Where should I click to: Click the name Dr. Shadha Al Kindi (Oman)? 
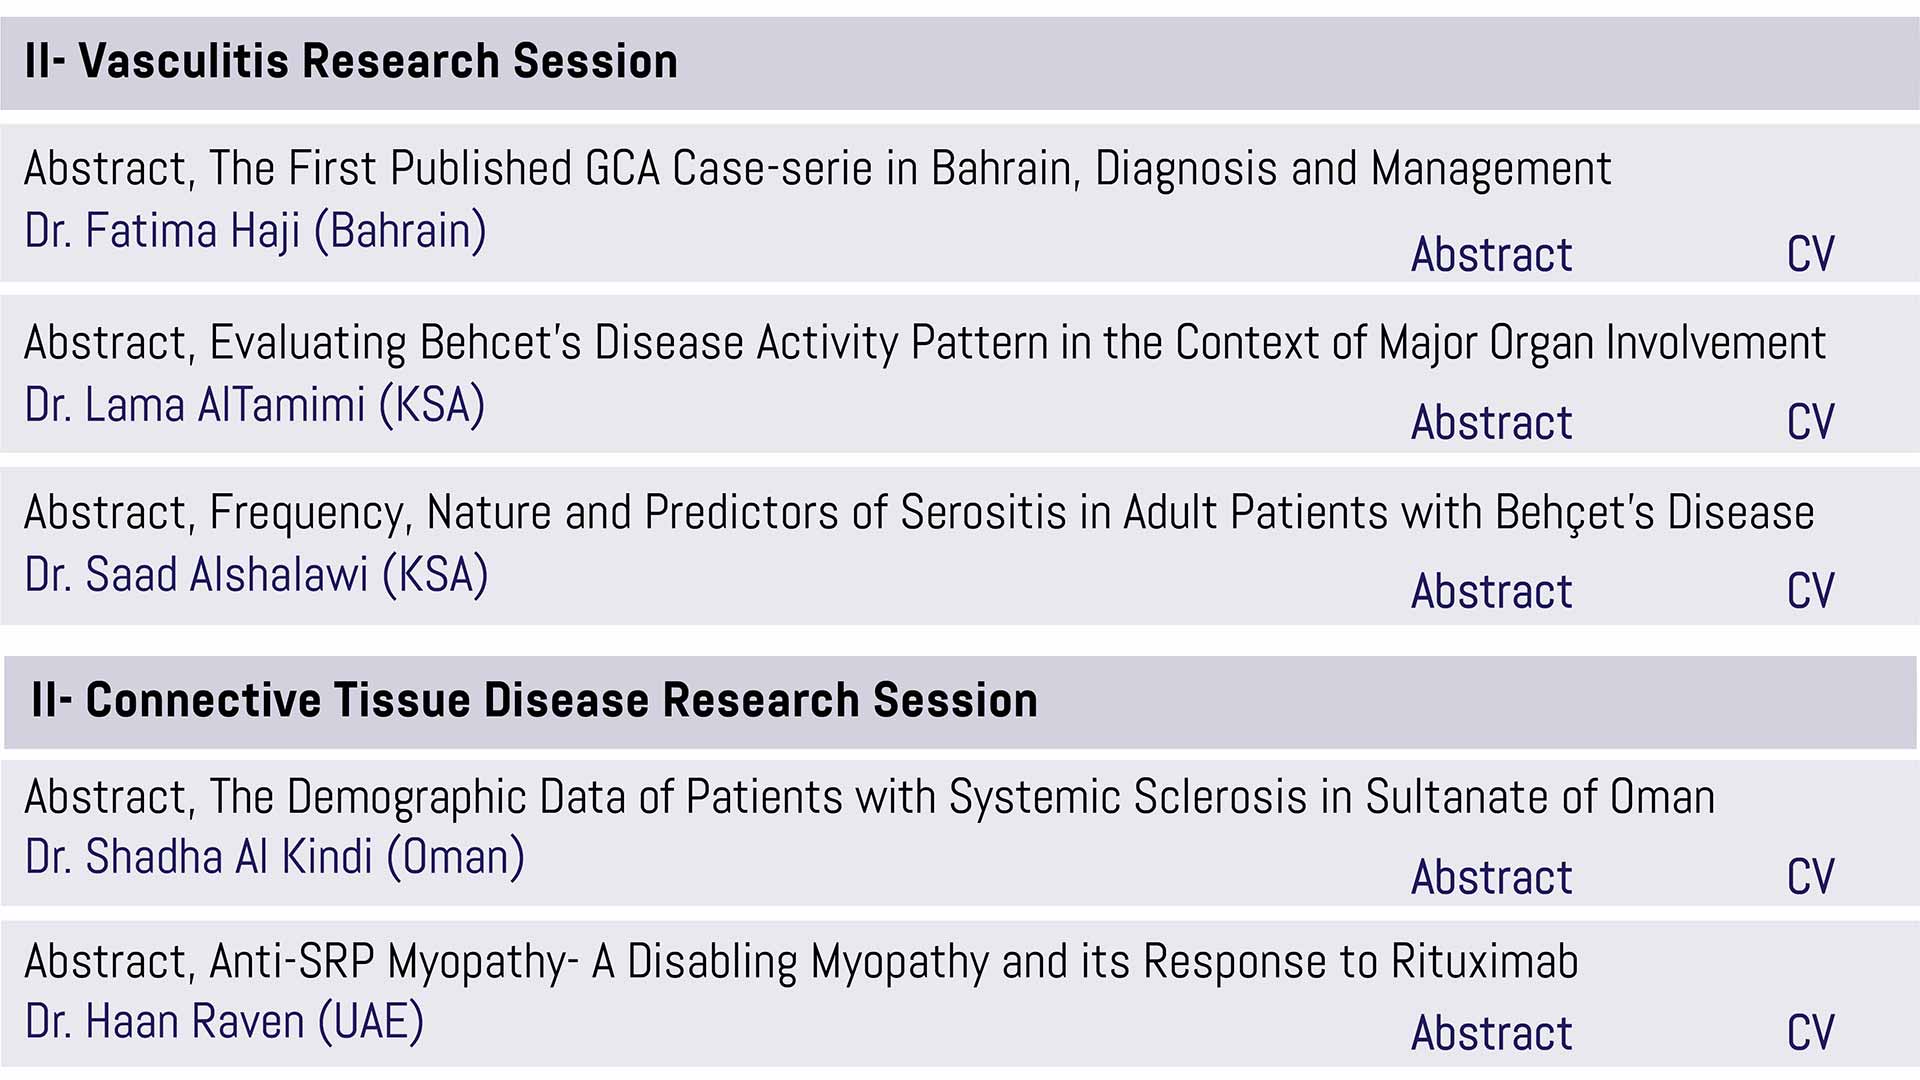[x=275, y=858]
